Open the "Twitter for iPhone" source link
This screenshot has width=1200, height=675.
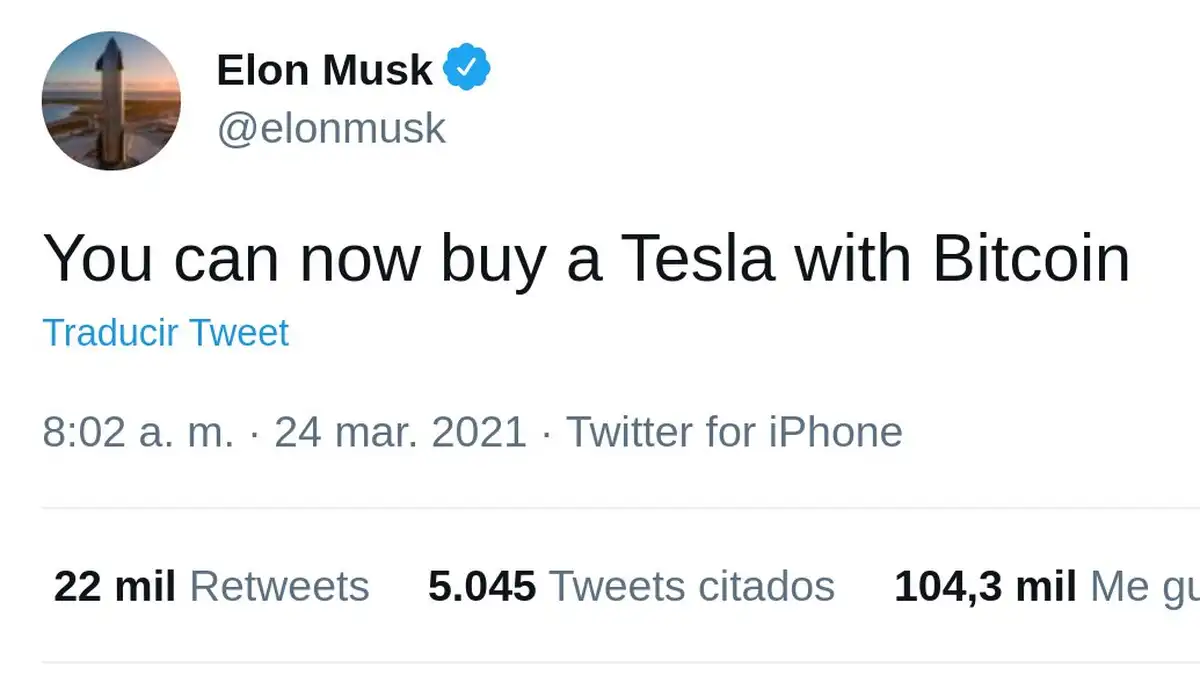point(735,432)
